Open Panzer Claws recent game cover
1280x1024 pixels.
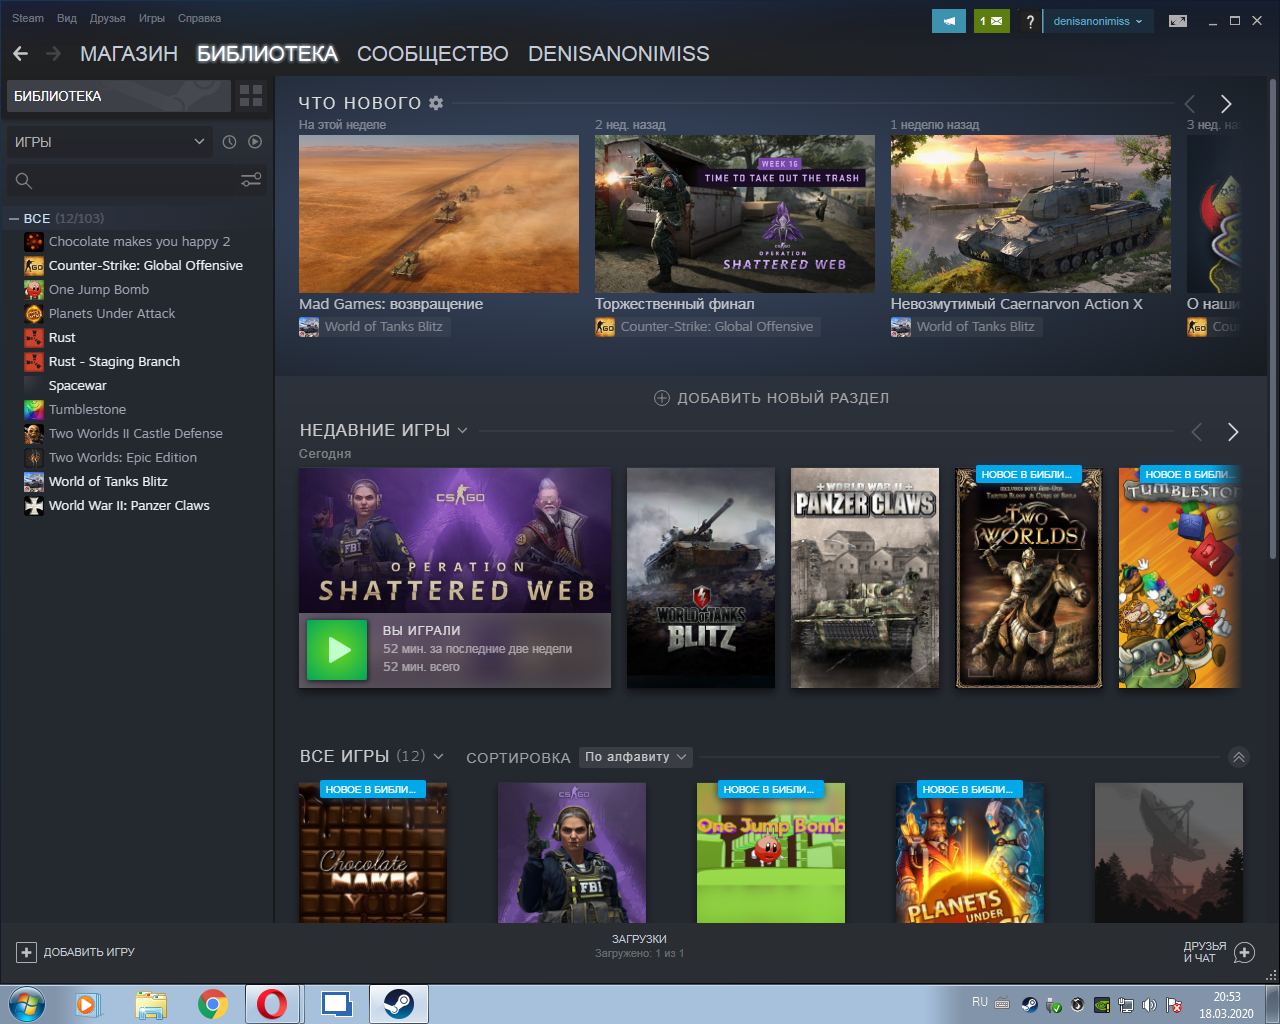[865, 578]
